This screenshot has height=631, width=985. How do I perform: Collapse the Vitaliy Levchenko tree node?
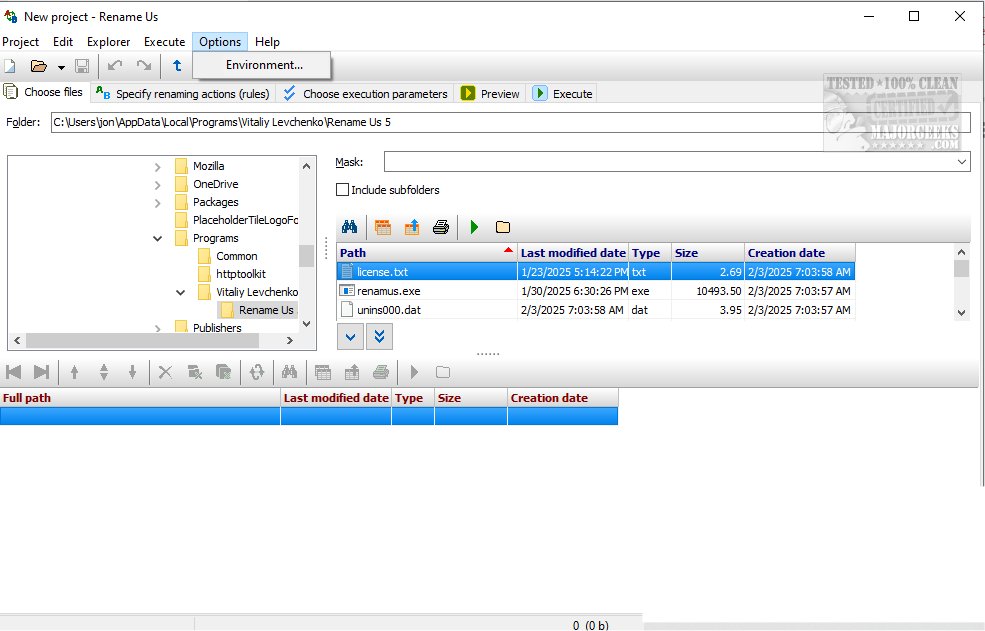[x=181, y=292]
